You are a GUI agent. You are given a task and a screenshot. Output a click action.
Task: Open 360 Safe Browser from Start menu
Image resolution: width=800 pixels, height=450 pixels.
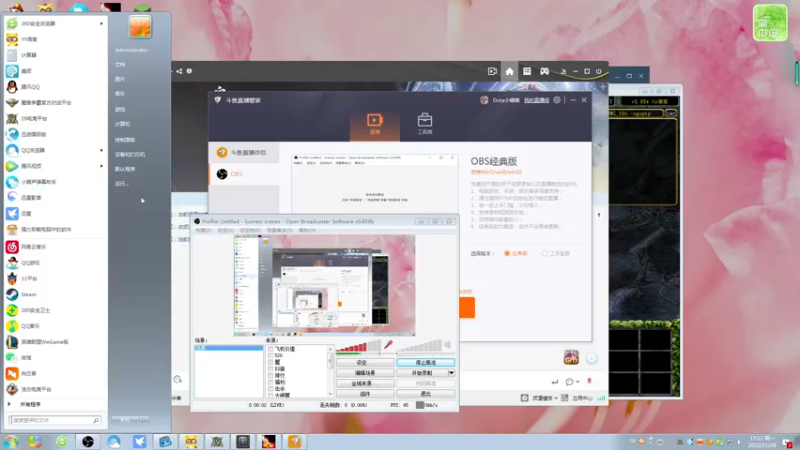[x=54, y=23]
